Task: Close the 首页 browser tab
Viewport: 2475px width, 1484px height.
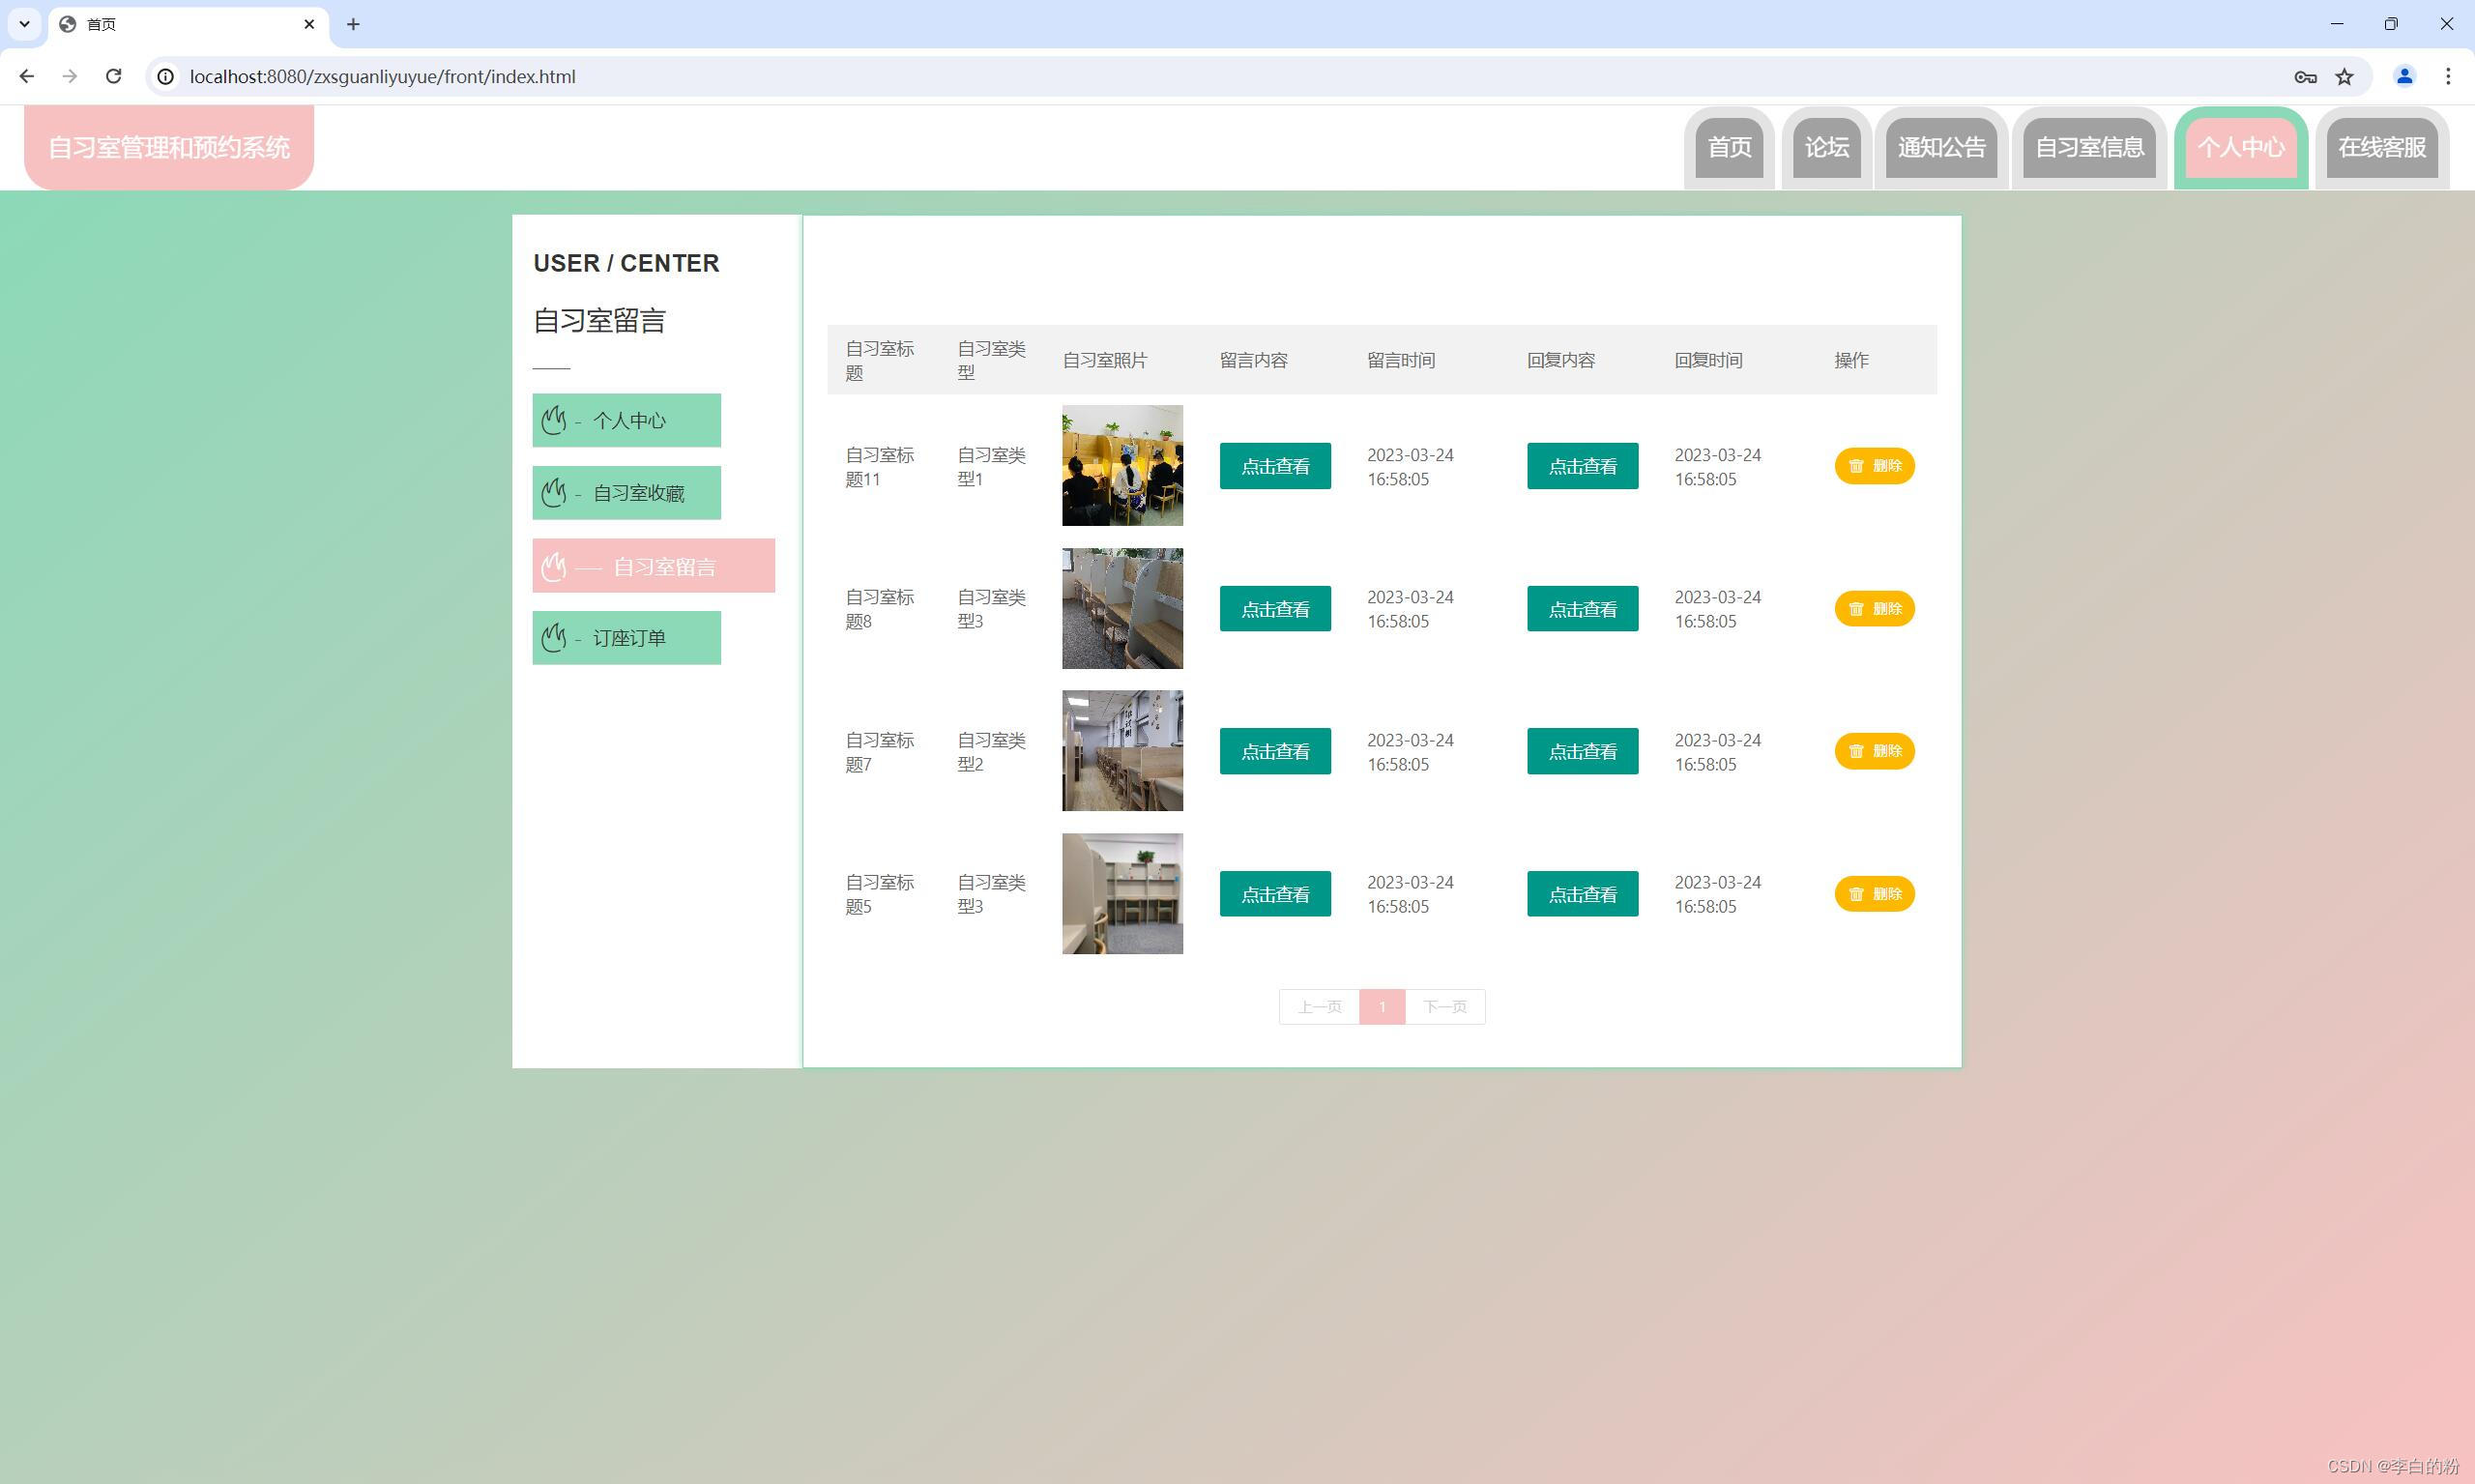Action: (309, 24)
